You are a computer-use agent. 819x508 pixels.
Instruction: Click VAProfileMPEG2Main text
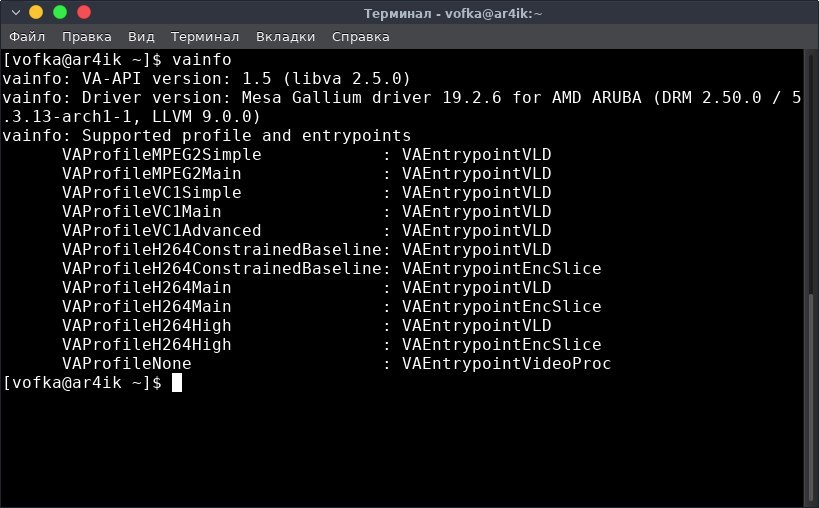click(151, 173)
